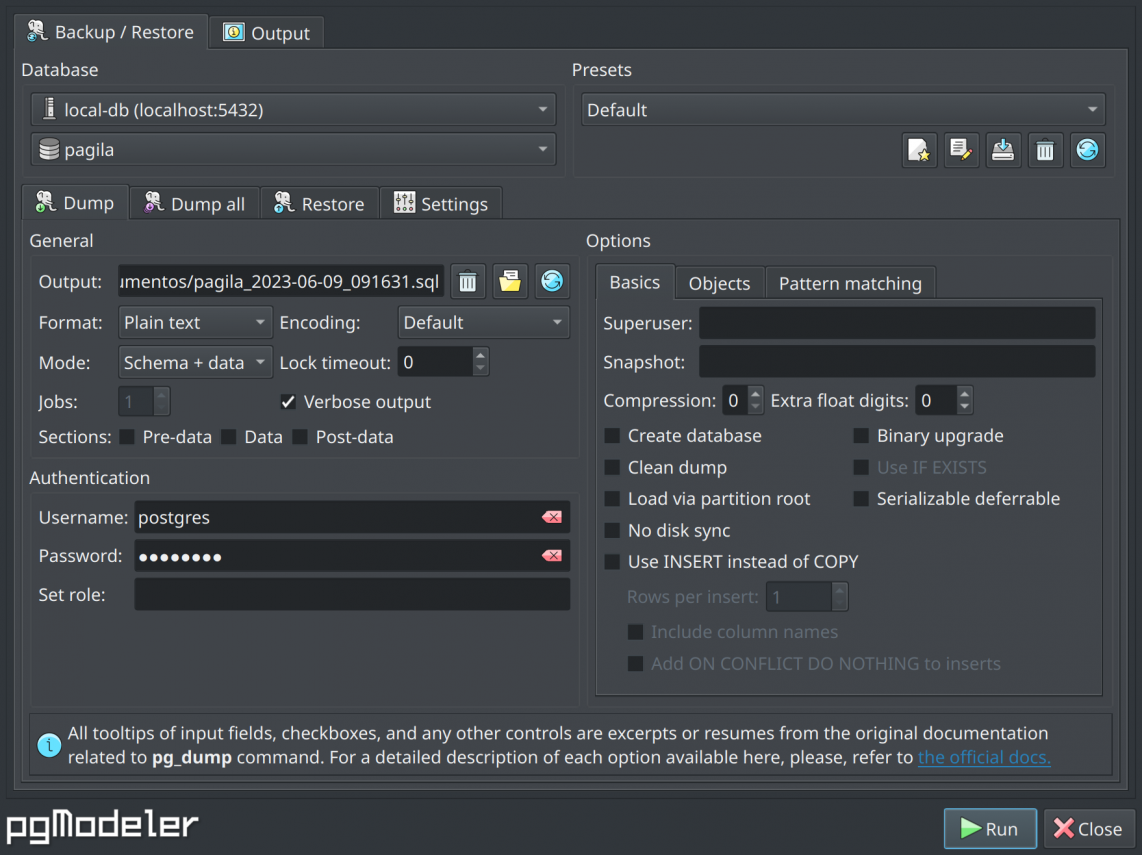This screenshot has width=1142, height=855.
Task: Click the Lock timeout number field
Action: tap(435, 362)
